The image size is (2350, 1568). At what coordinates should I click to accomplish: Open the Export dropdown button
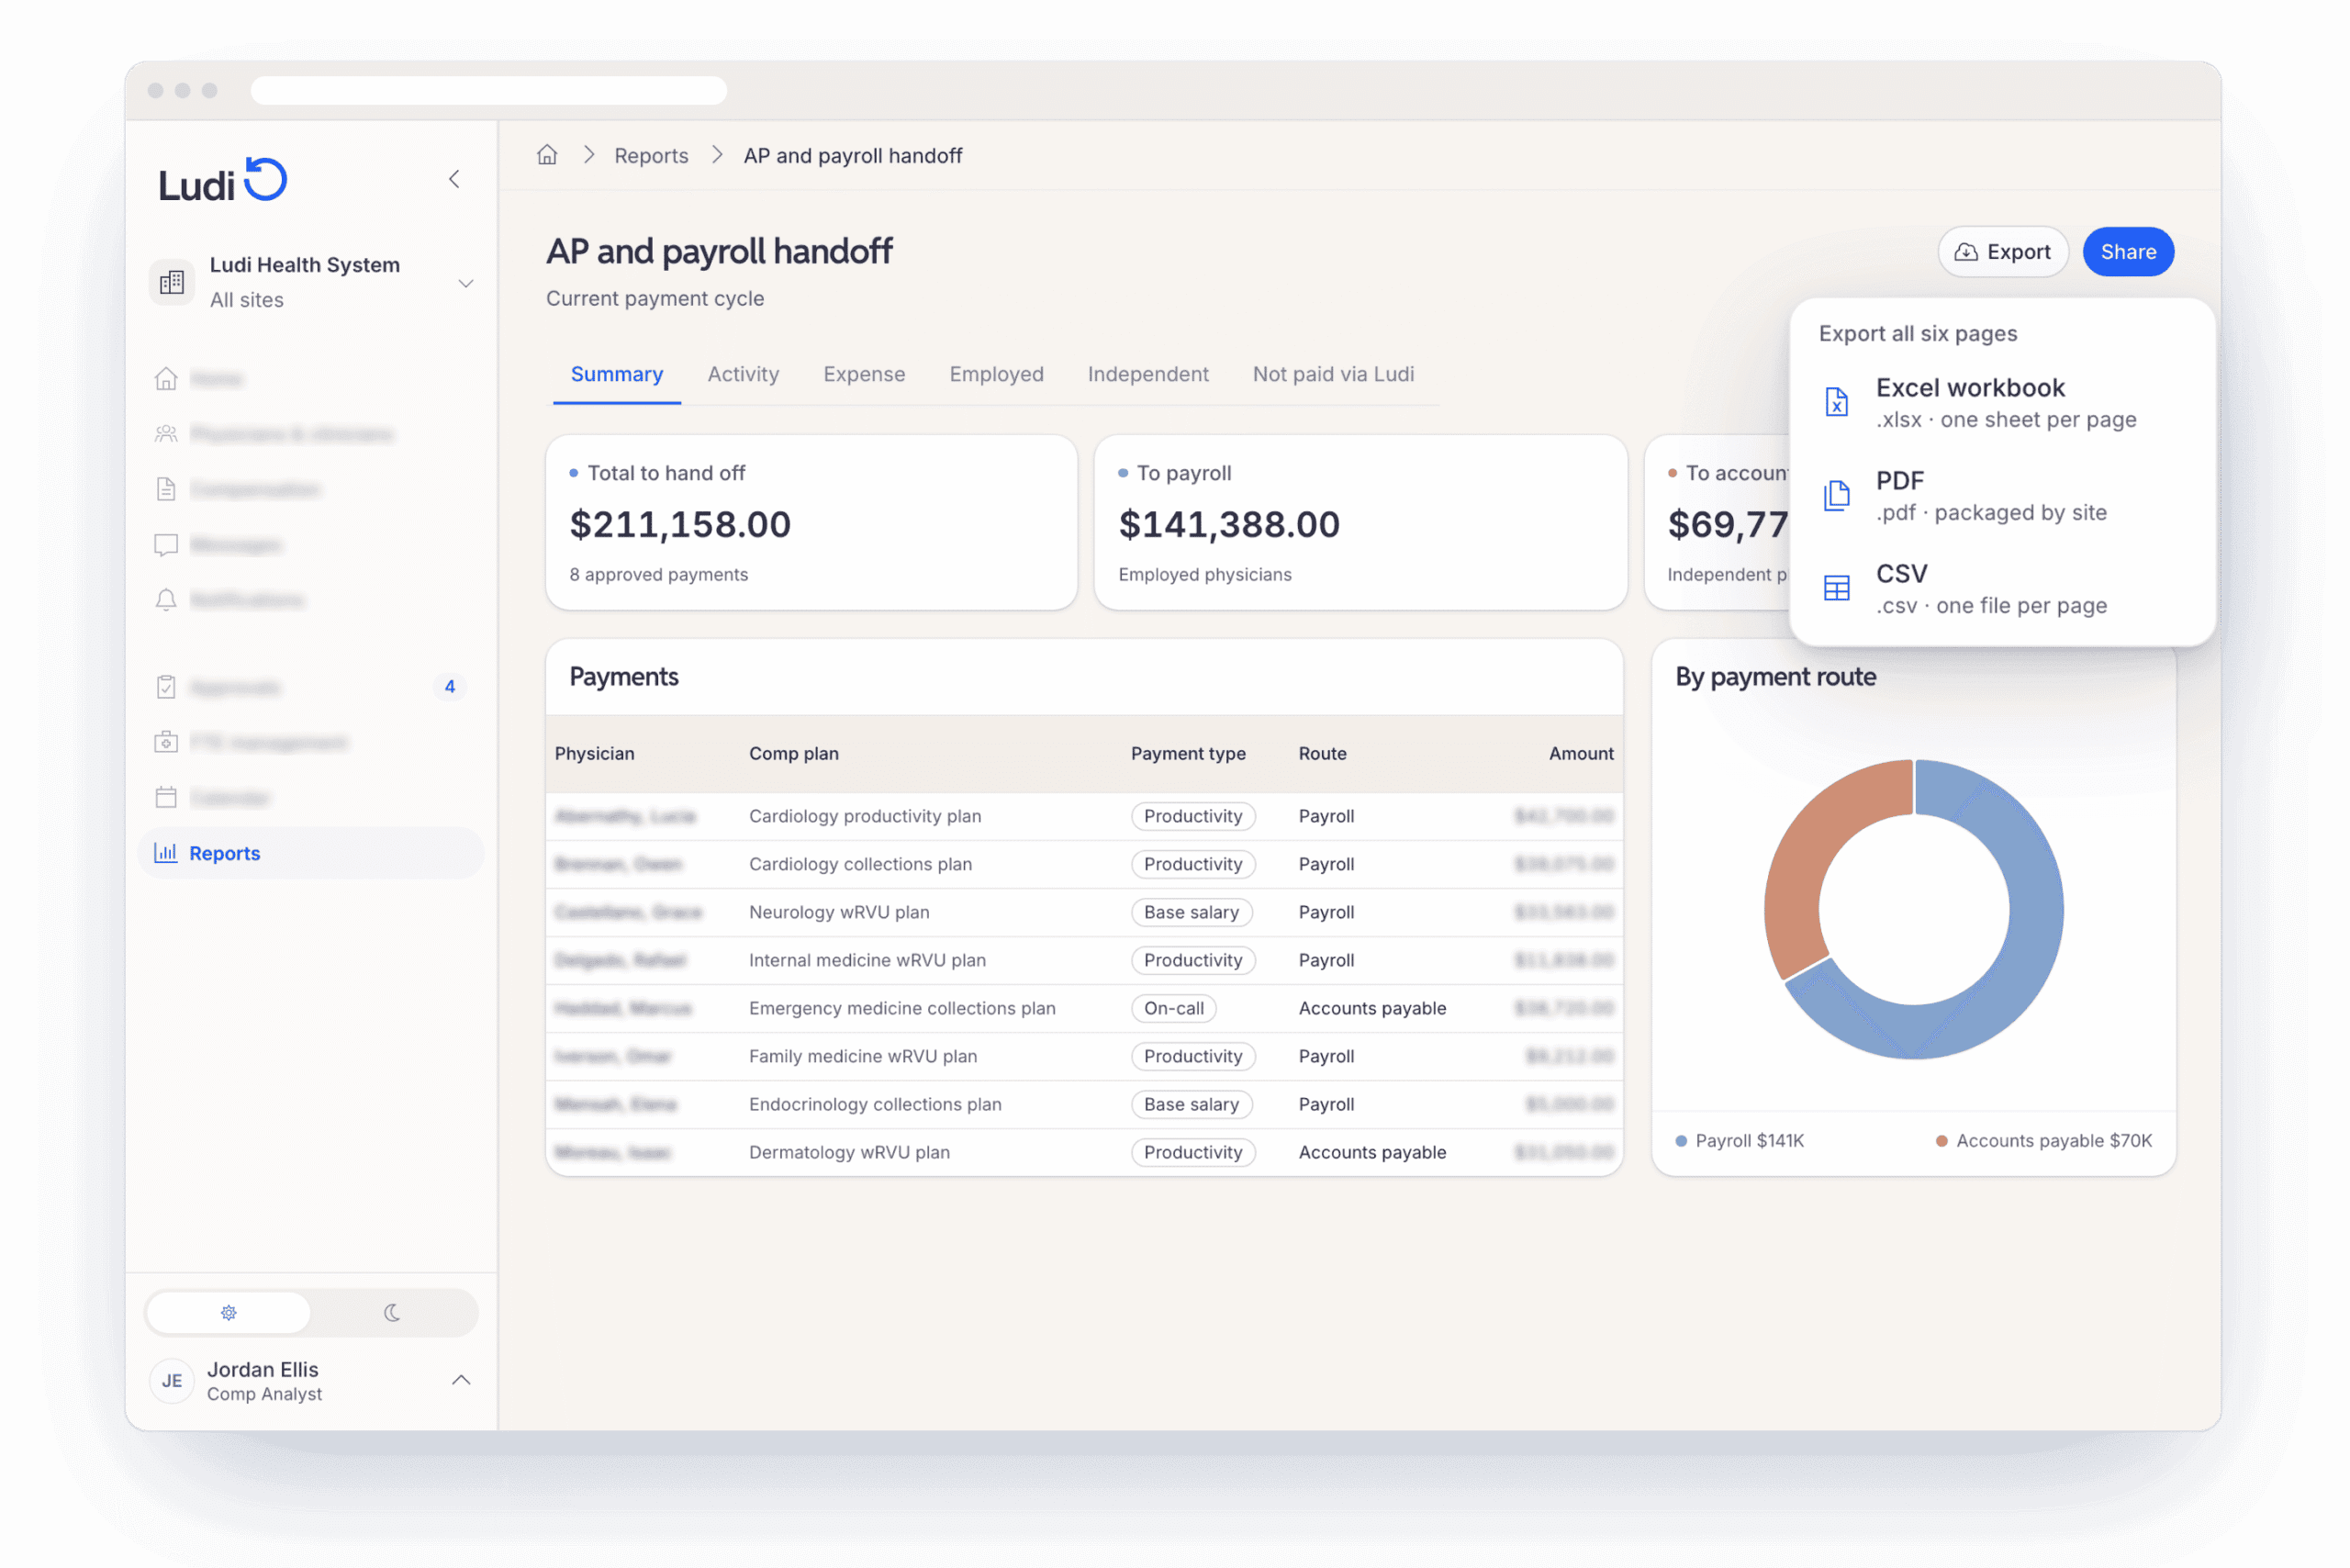click(2003, 252)
